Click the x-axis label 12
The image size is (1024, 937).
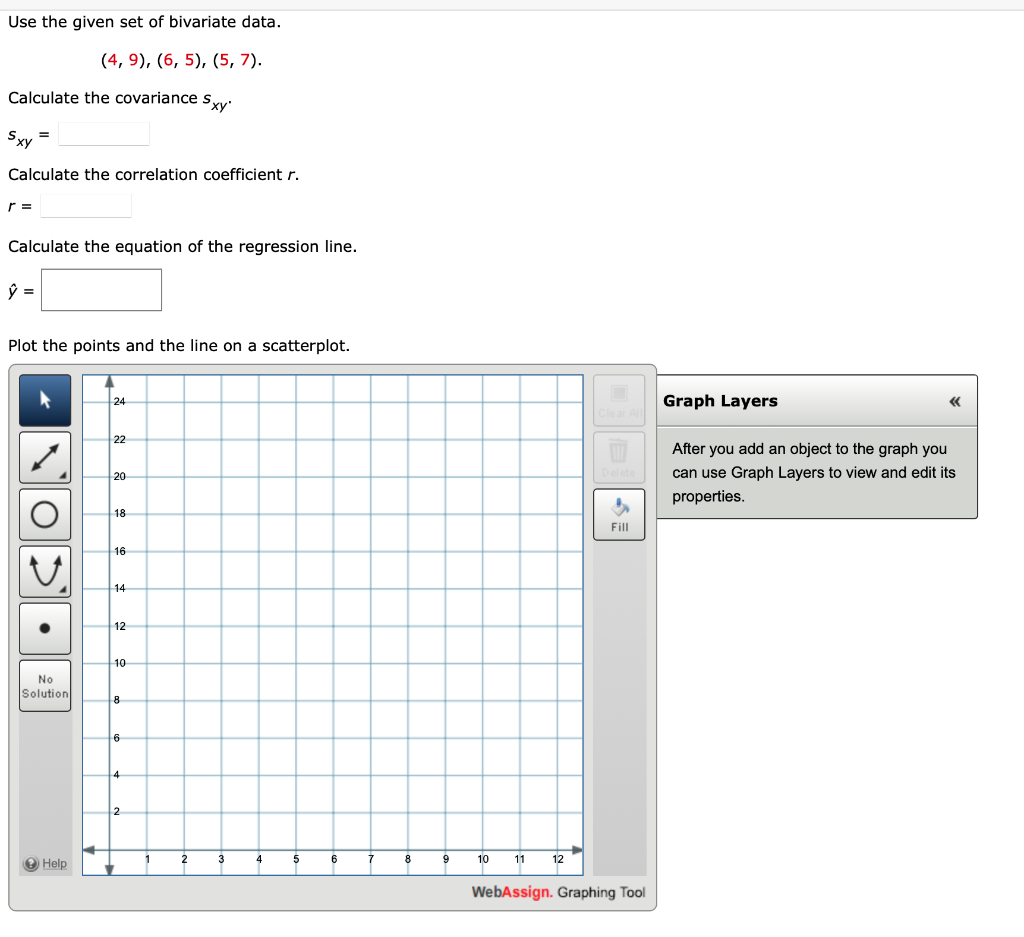coord(558,859)
